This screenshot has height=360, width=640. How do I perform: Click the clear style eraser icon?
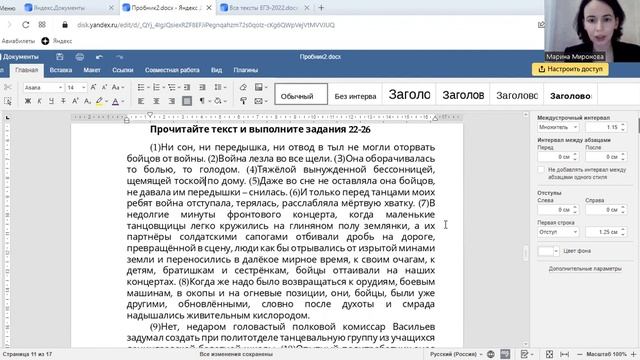tap(243, 87)
